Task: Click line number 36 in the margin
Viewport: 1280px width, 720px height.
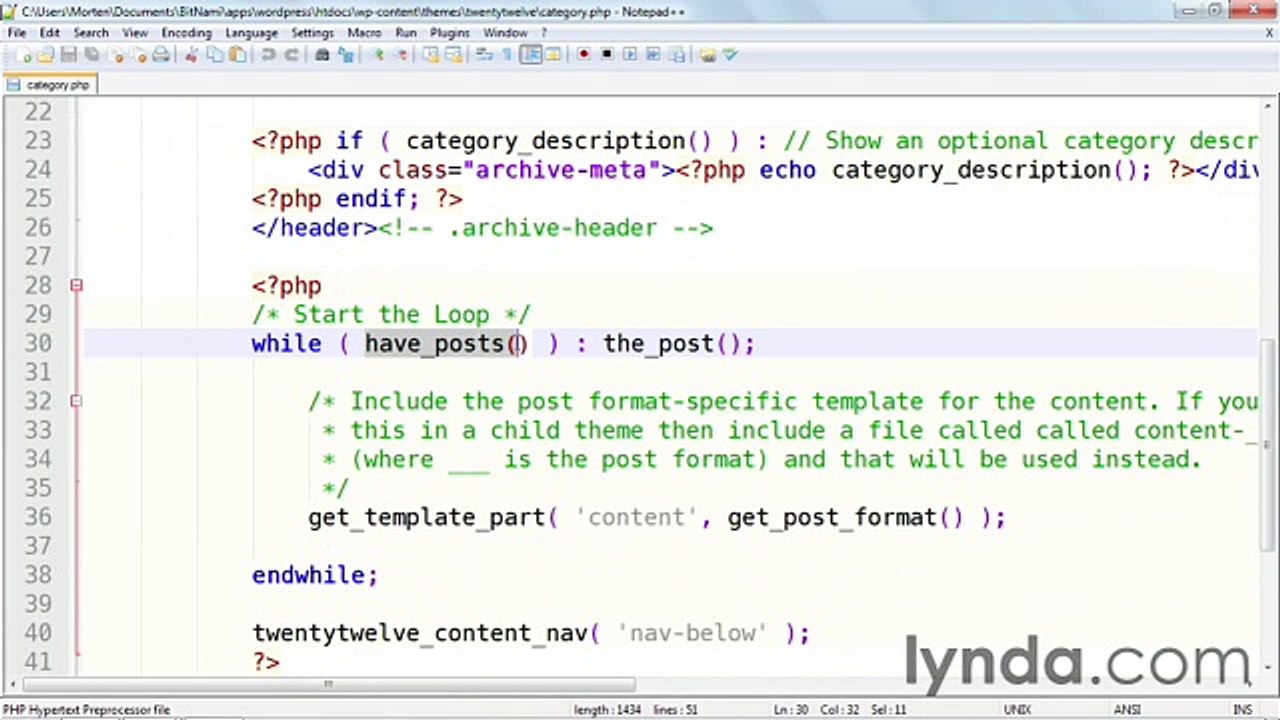Action: click(37, 517)
